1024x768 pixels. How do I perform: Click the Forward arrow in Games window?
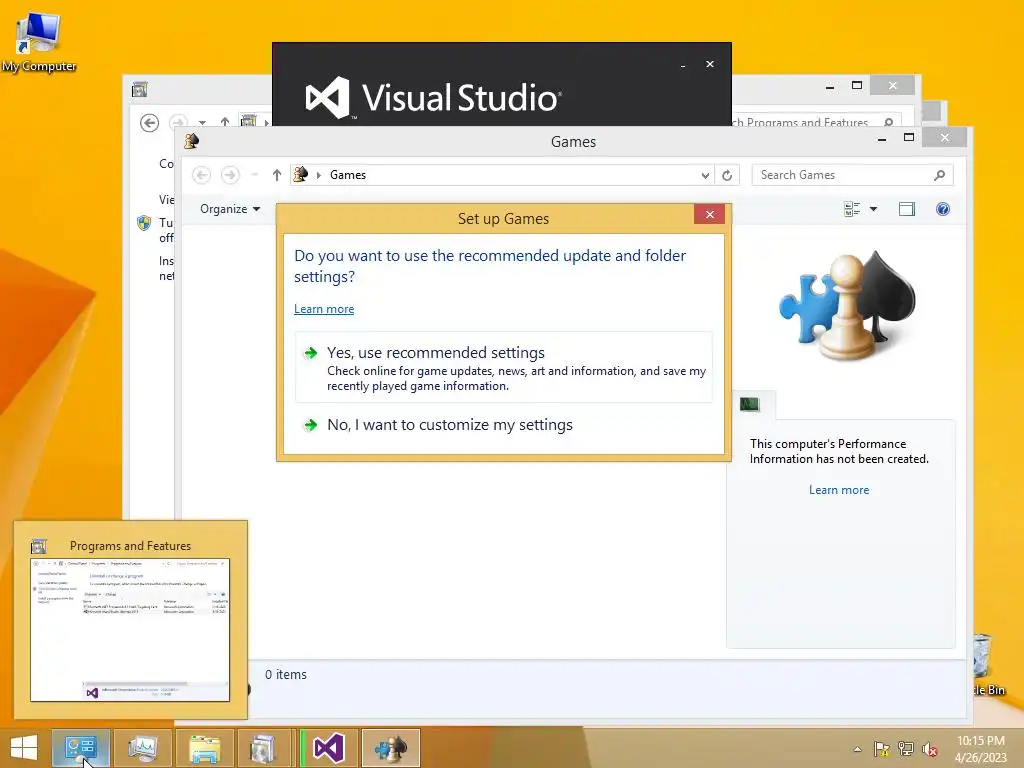[230, 175]
